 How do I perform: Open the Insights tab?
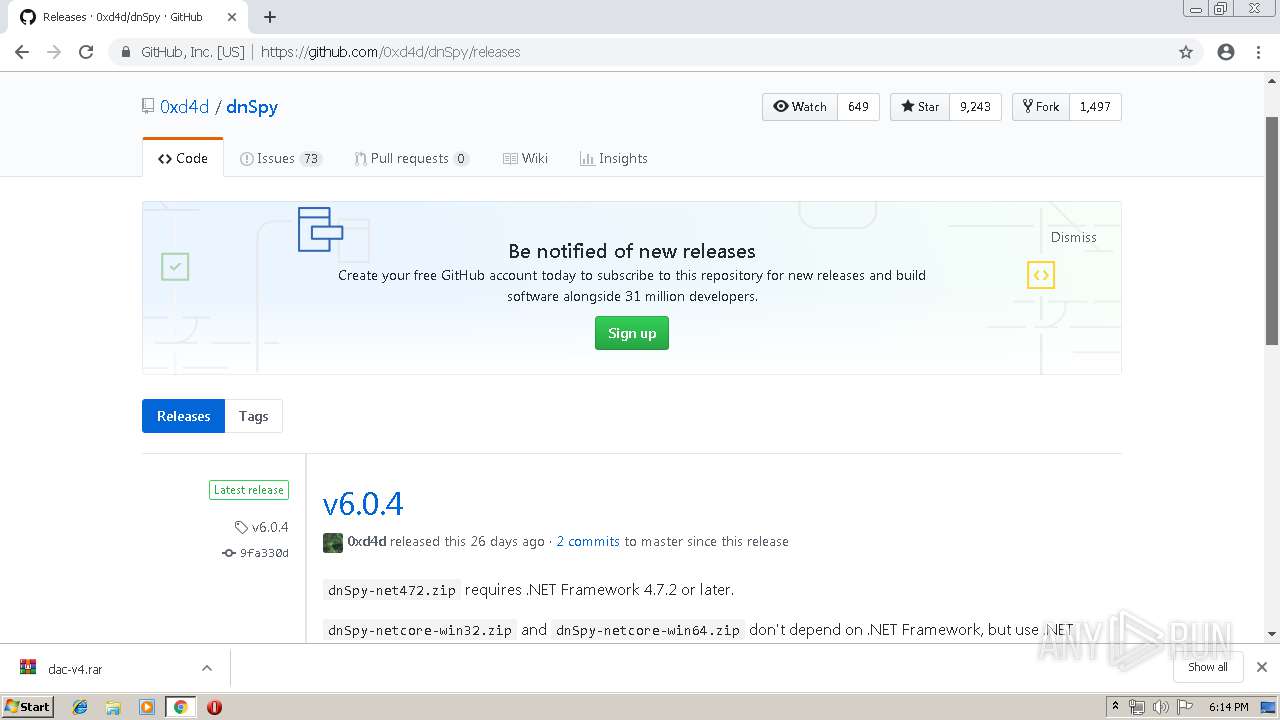(614, 158)
